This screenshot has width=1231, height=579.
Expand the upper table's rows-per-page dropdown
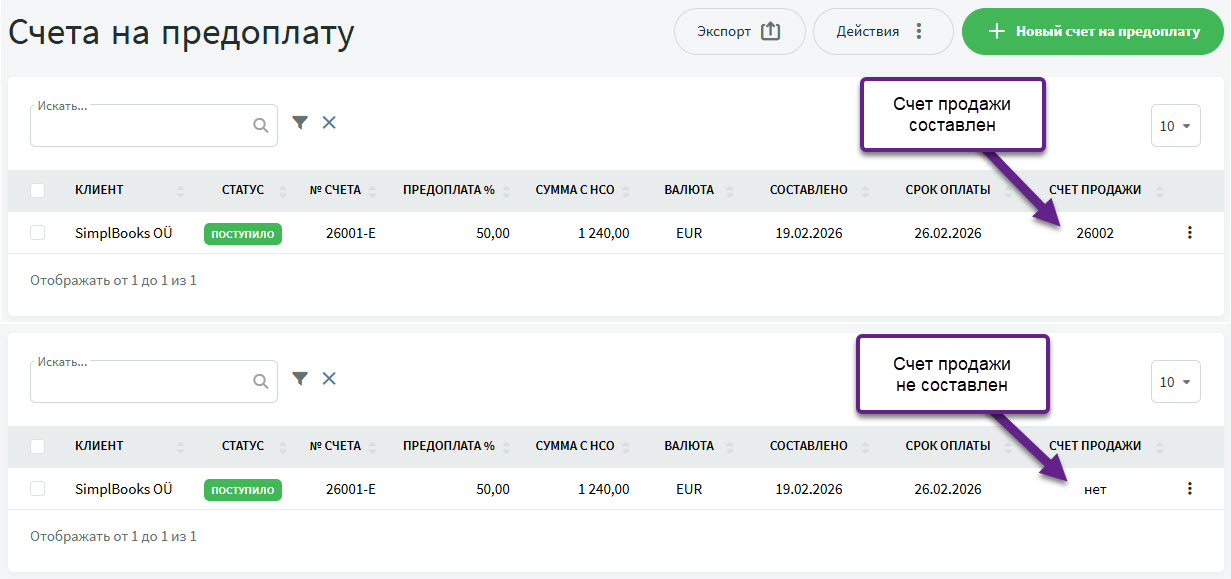click(1175, 126)
